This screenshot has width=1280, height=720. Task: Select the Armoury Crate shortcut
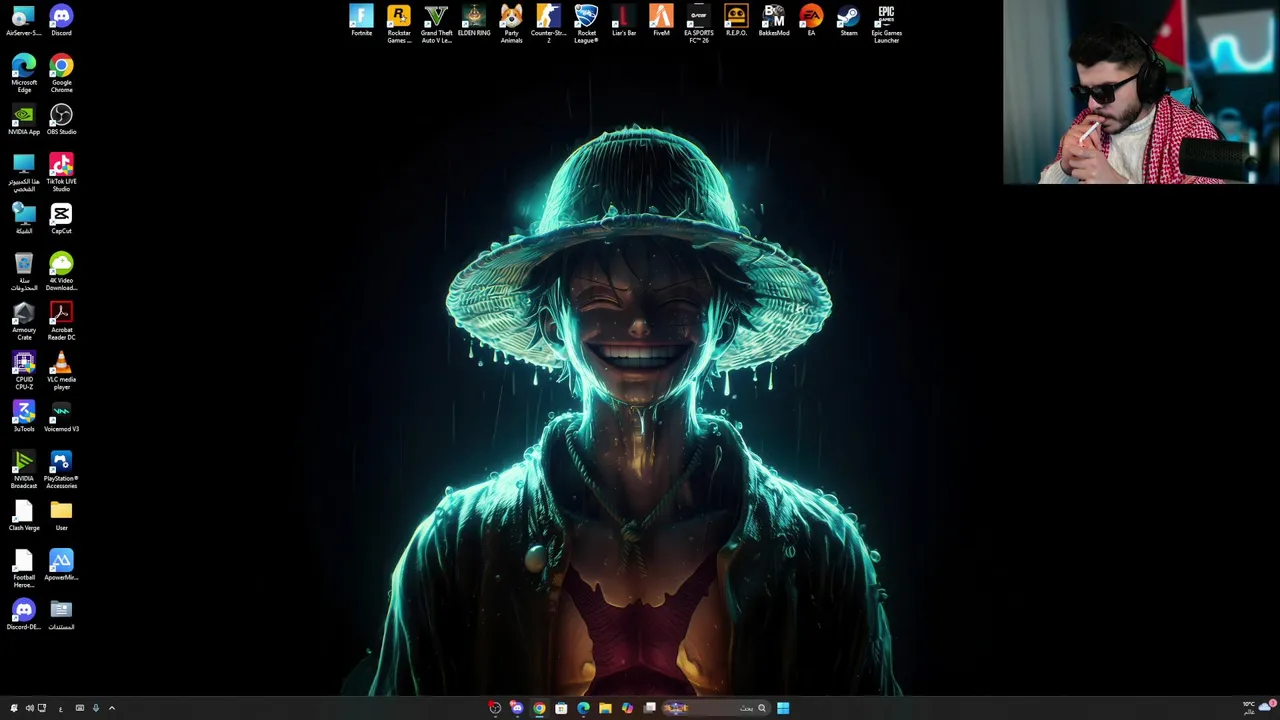(x=24, y=322)
